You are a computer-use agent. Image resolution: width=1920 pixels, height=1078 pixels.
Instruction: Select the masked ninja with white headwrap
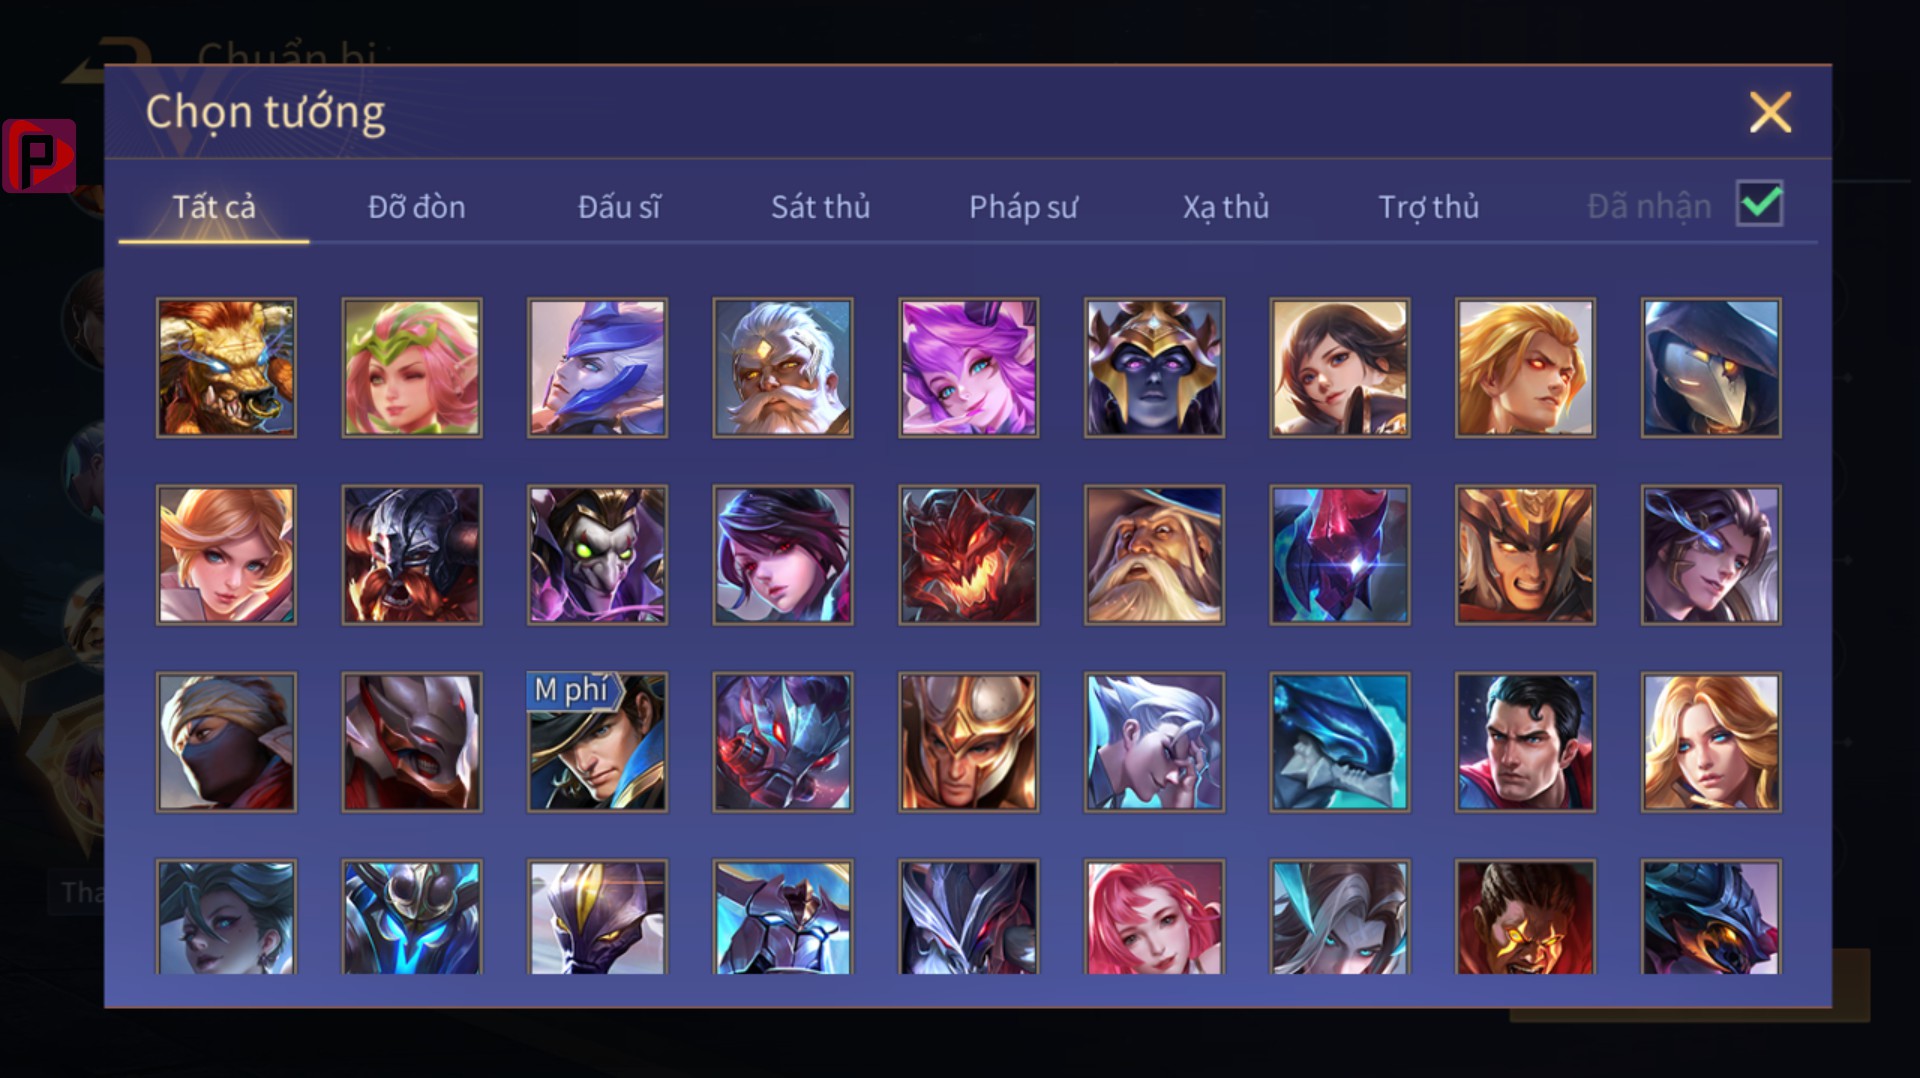point(226,742)
